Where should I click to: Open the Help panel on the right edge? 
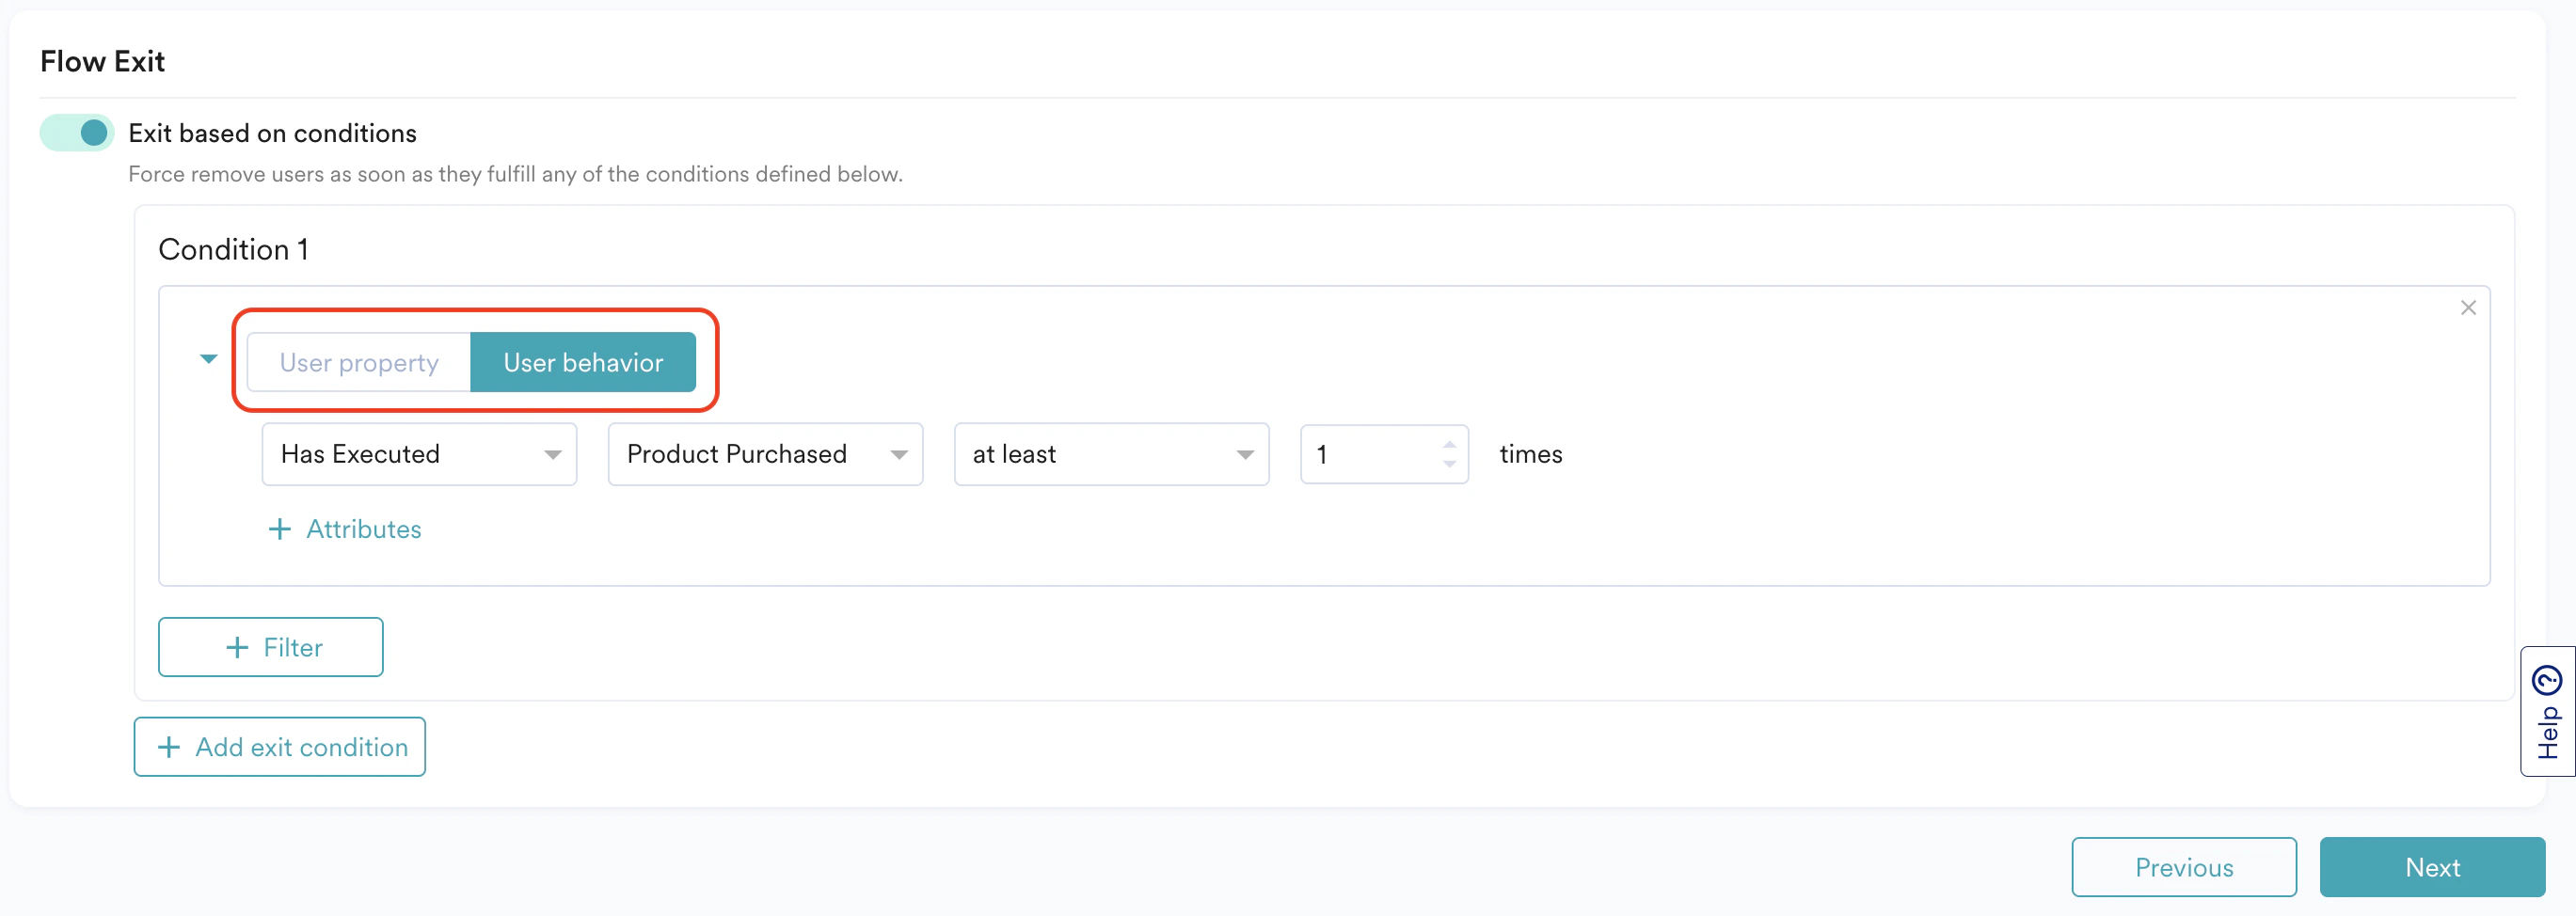(2546, 710)
